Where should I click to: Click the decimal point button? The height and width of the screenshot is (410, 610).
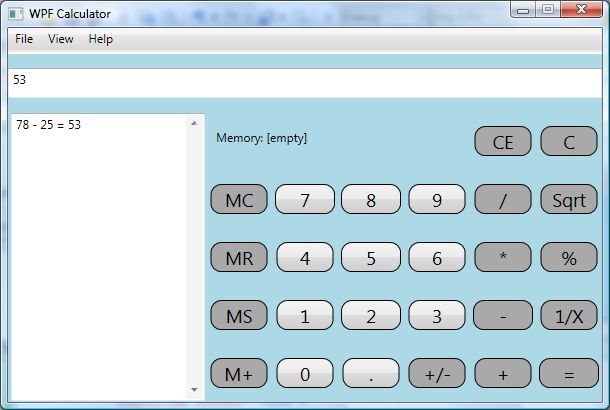point(371,373)
